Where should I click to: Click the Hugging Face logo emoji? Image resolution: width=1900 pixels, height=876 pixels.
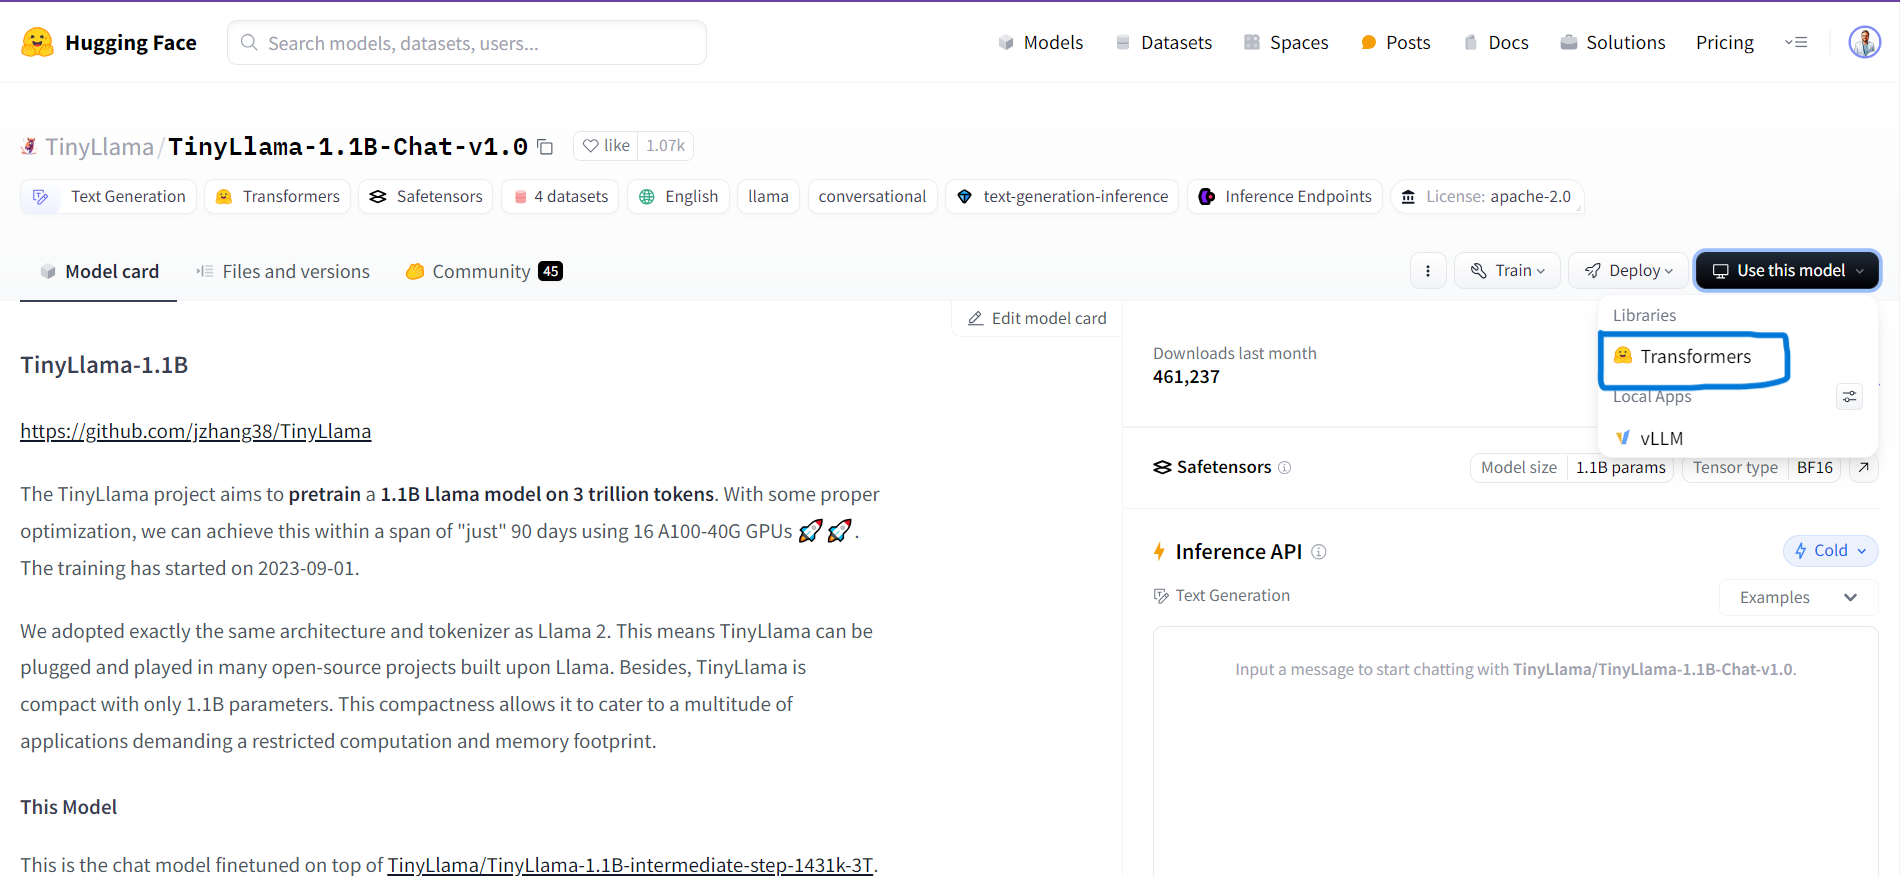pos(37,42)
